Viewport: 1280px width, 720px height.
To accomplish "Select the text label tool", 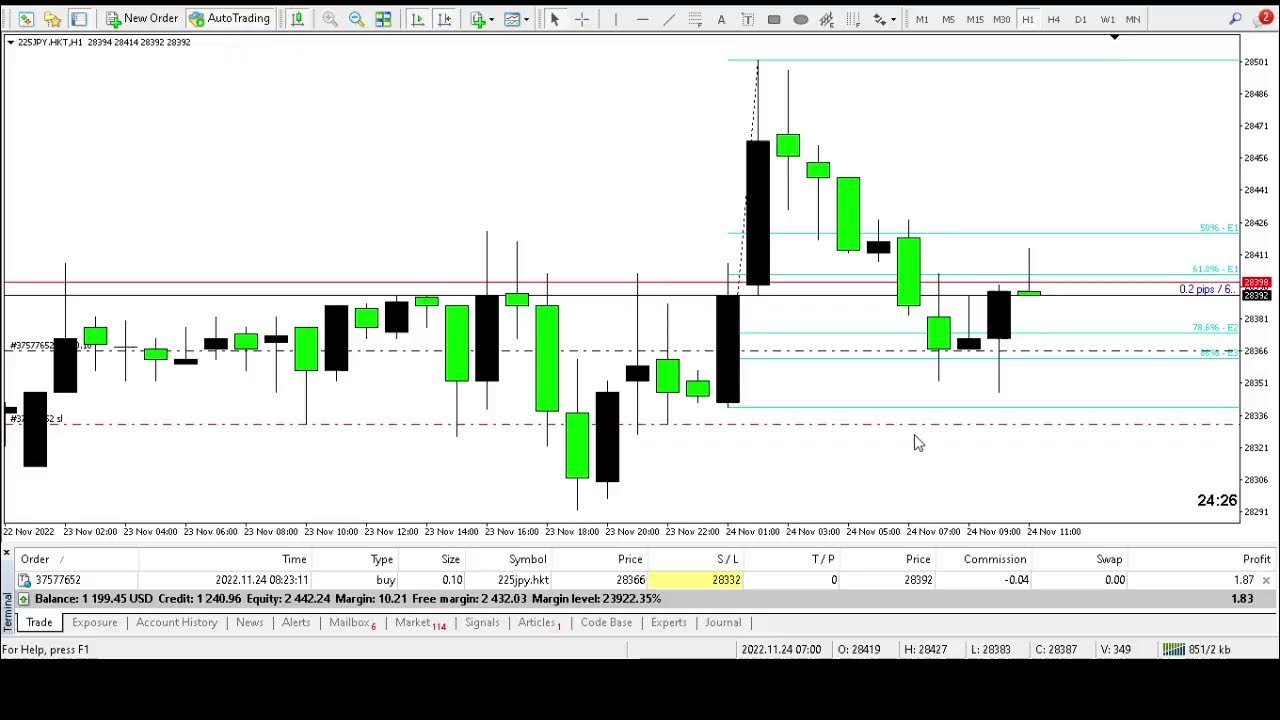I will [x=747, y=19].
